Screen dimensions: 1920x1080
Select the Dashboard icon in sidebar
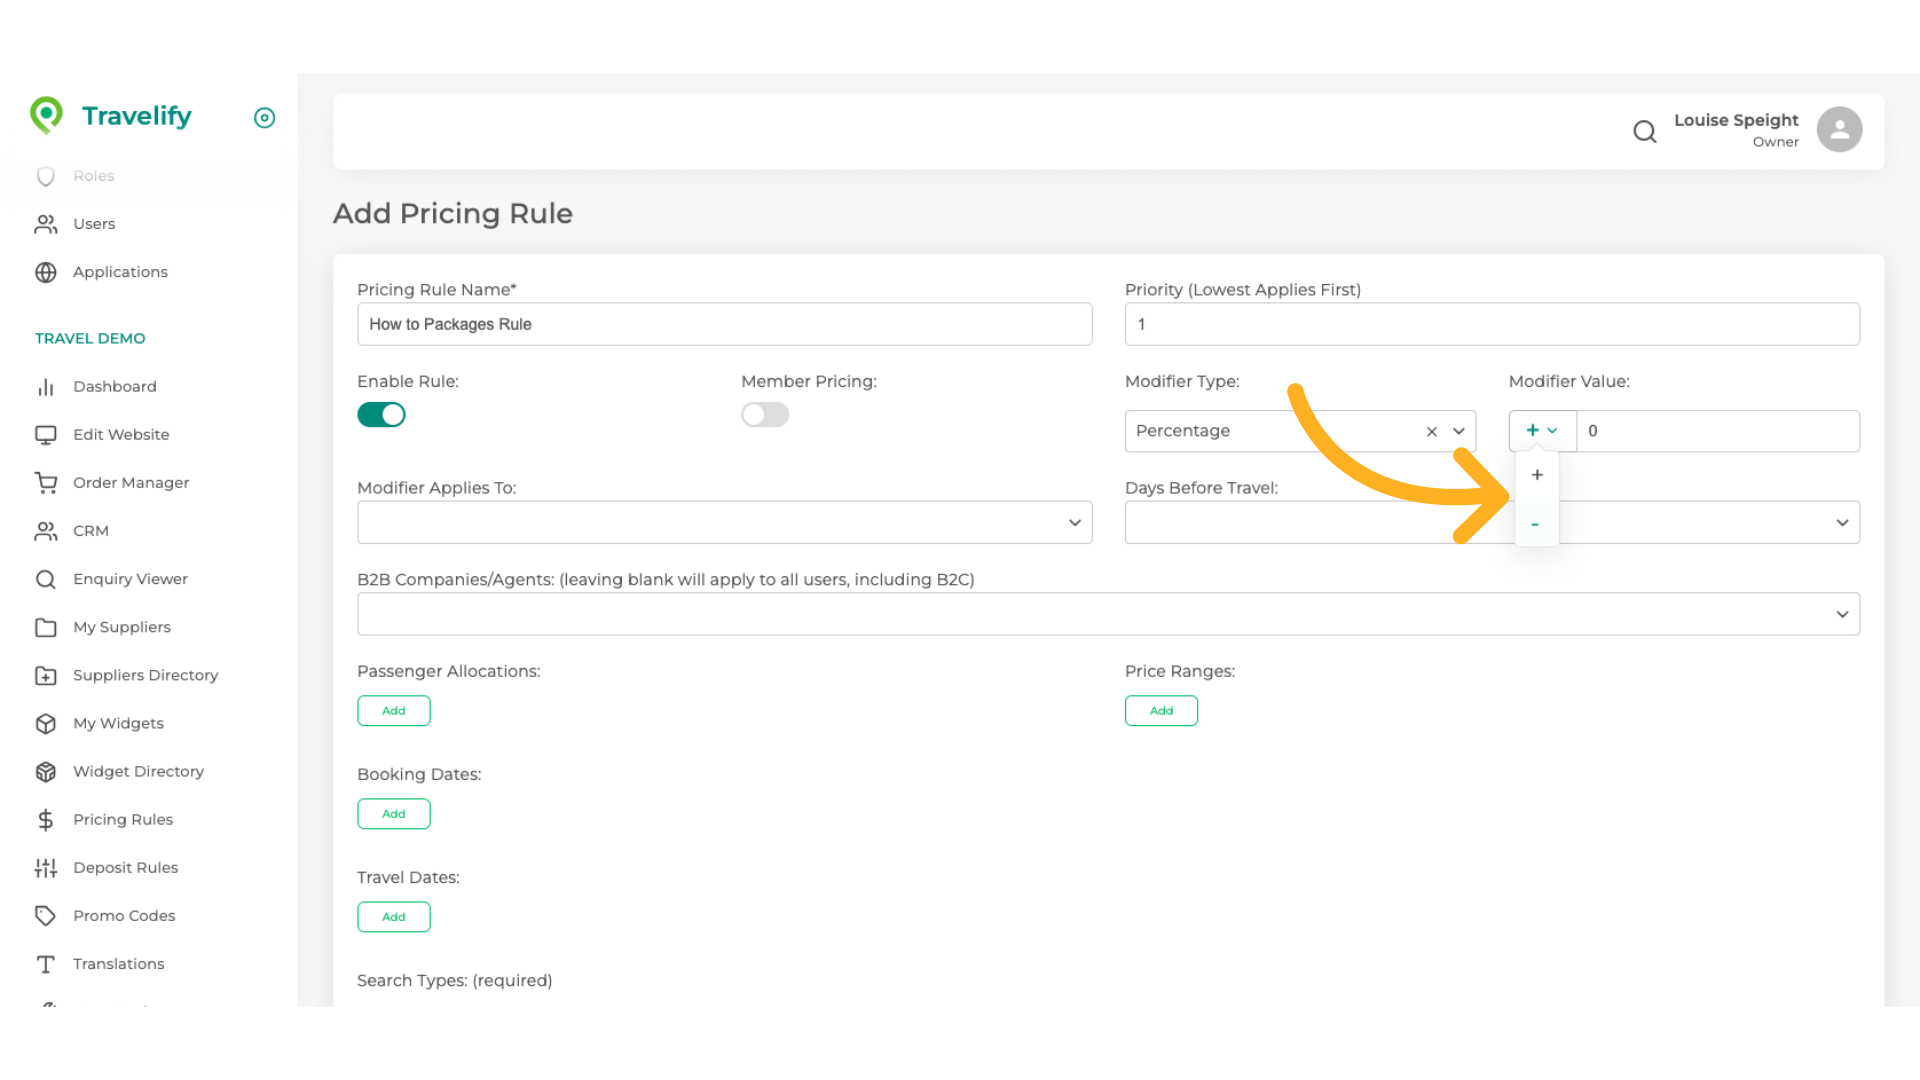coord(46,386)
